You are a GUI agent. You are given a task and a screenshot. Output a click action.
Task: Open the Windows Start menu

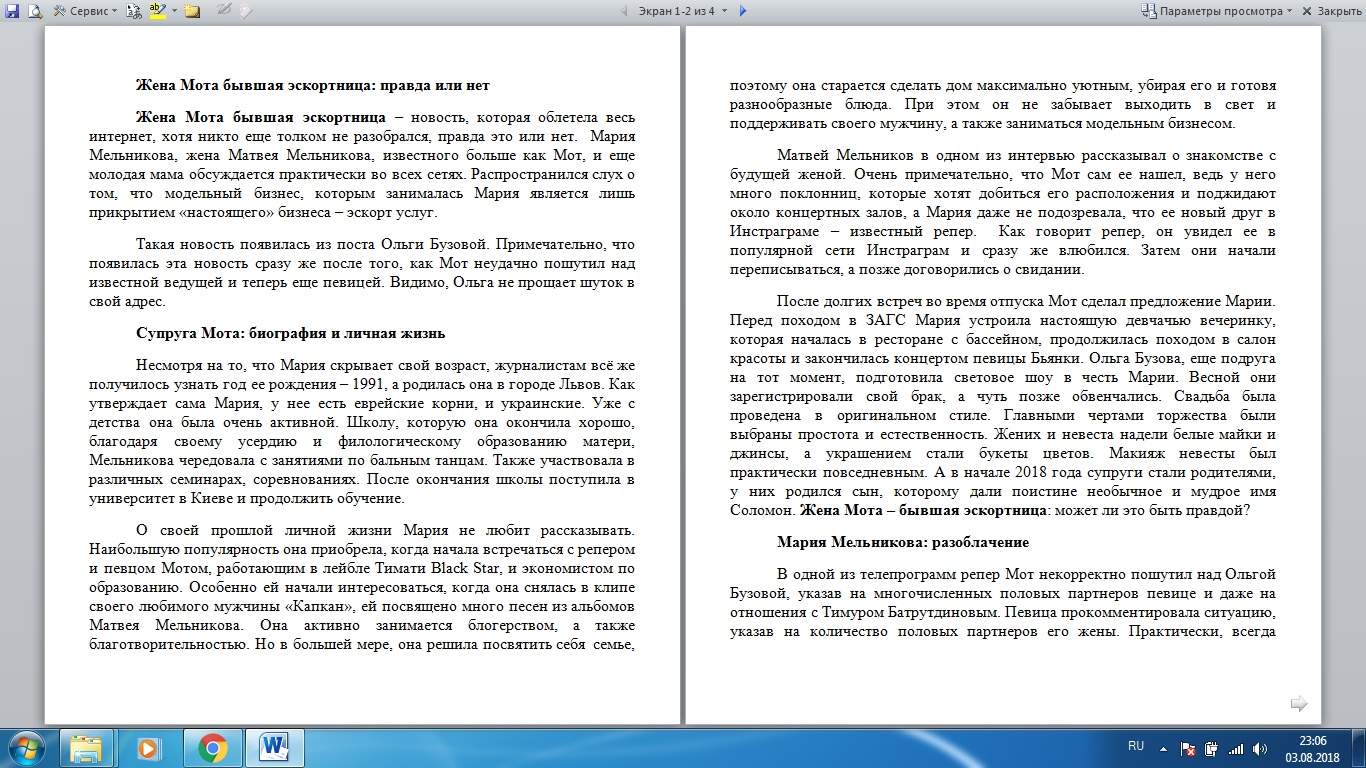[x=26, y=748]
